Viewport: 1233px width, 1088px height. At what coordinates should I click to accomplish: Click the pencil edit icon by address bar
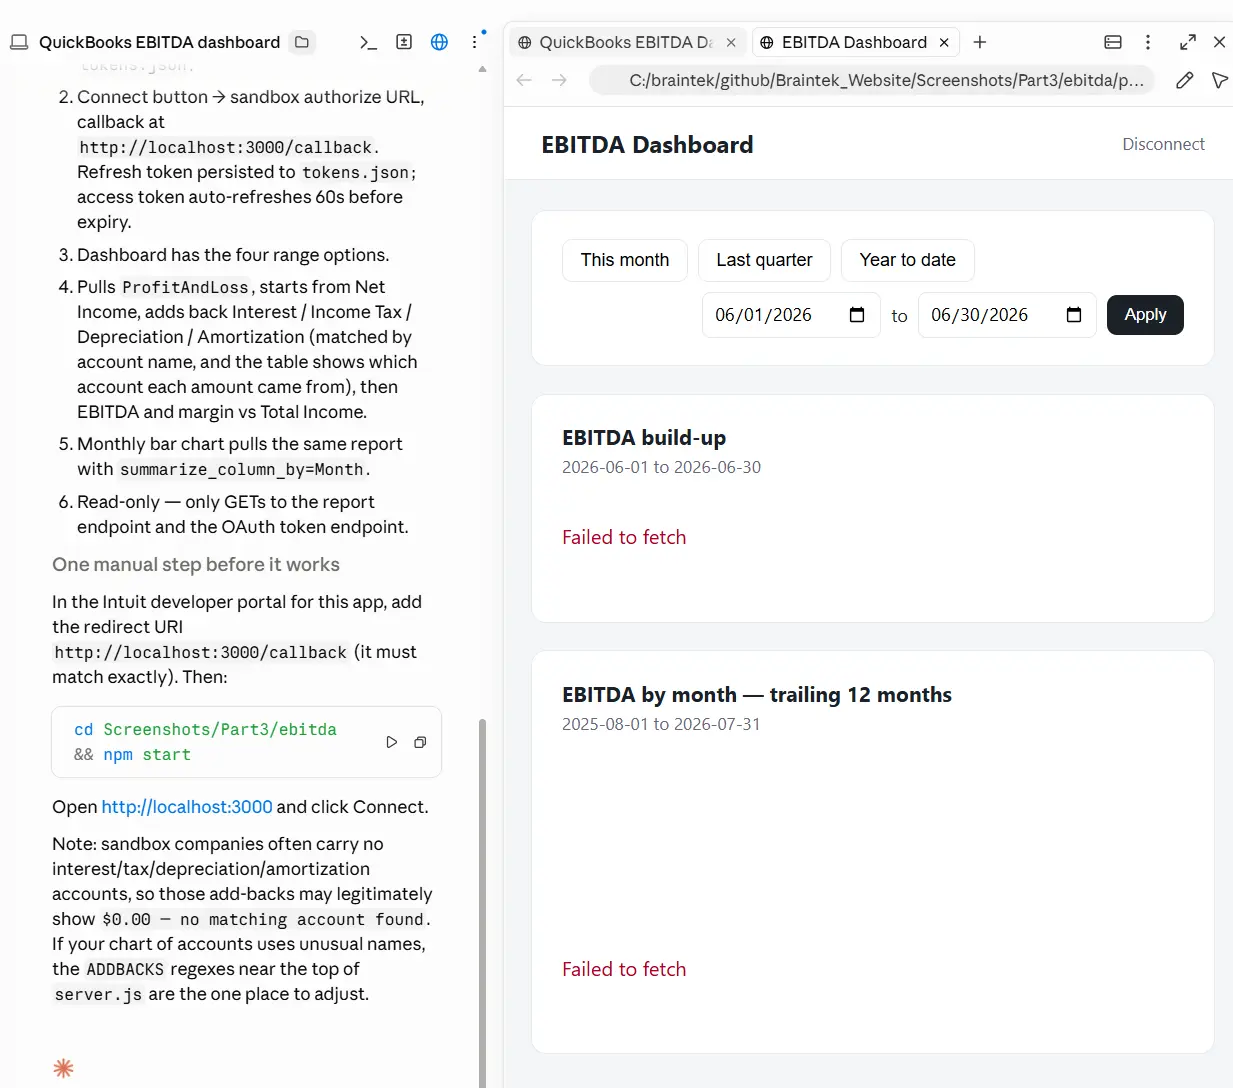pyautogui.click(x=1185, y=80)
